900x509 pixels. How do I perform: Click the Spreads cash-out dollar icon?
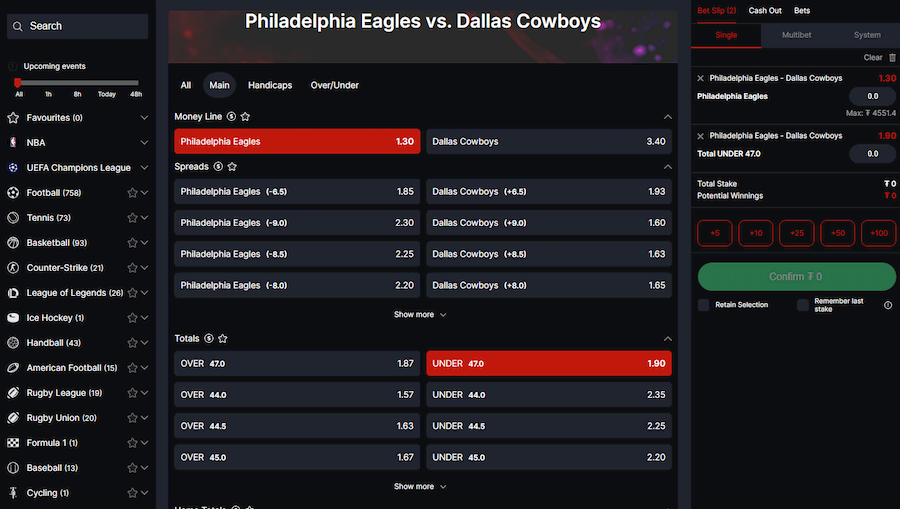[218, 166]
